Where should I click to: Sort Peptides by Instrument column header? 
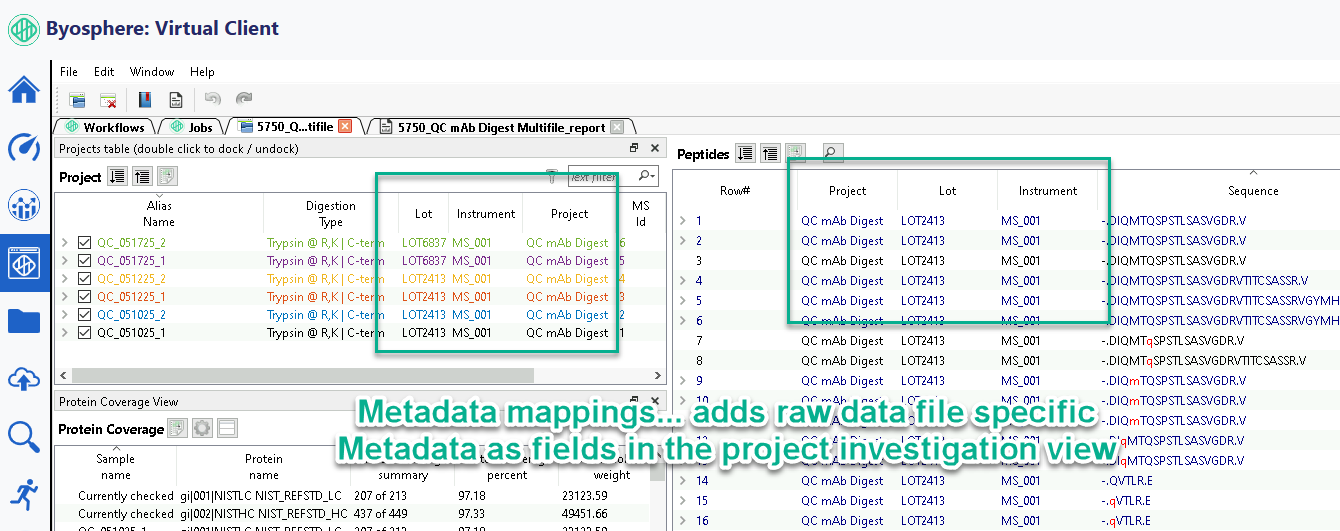[x=1047, y=191]
